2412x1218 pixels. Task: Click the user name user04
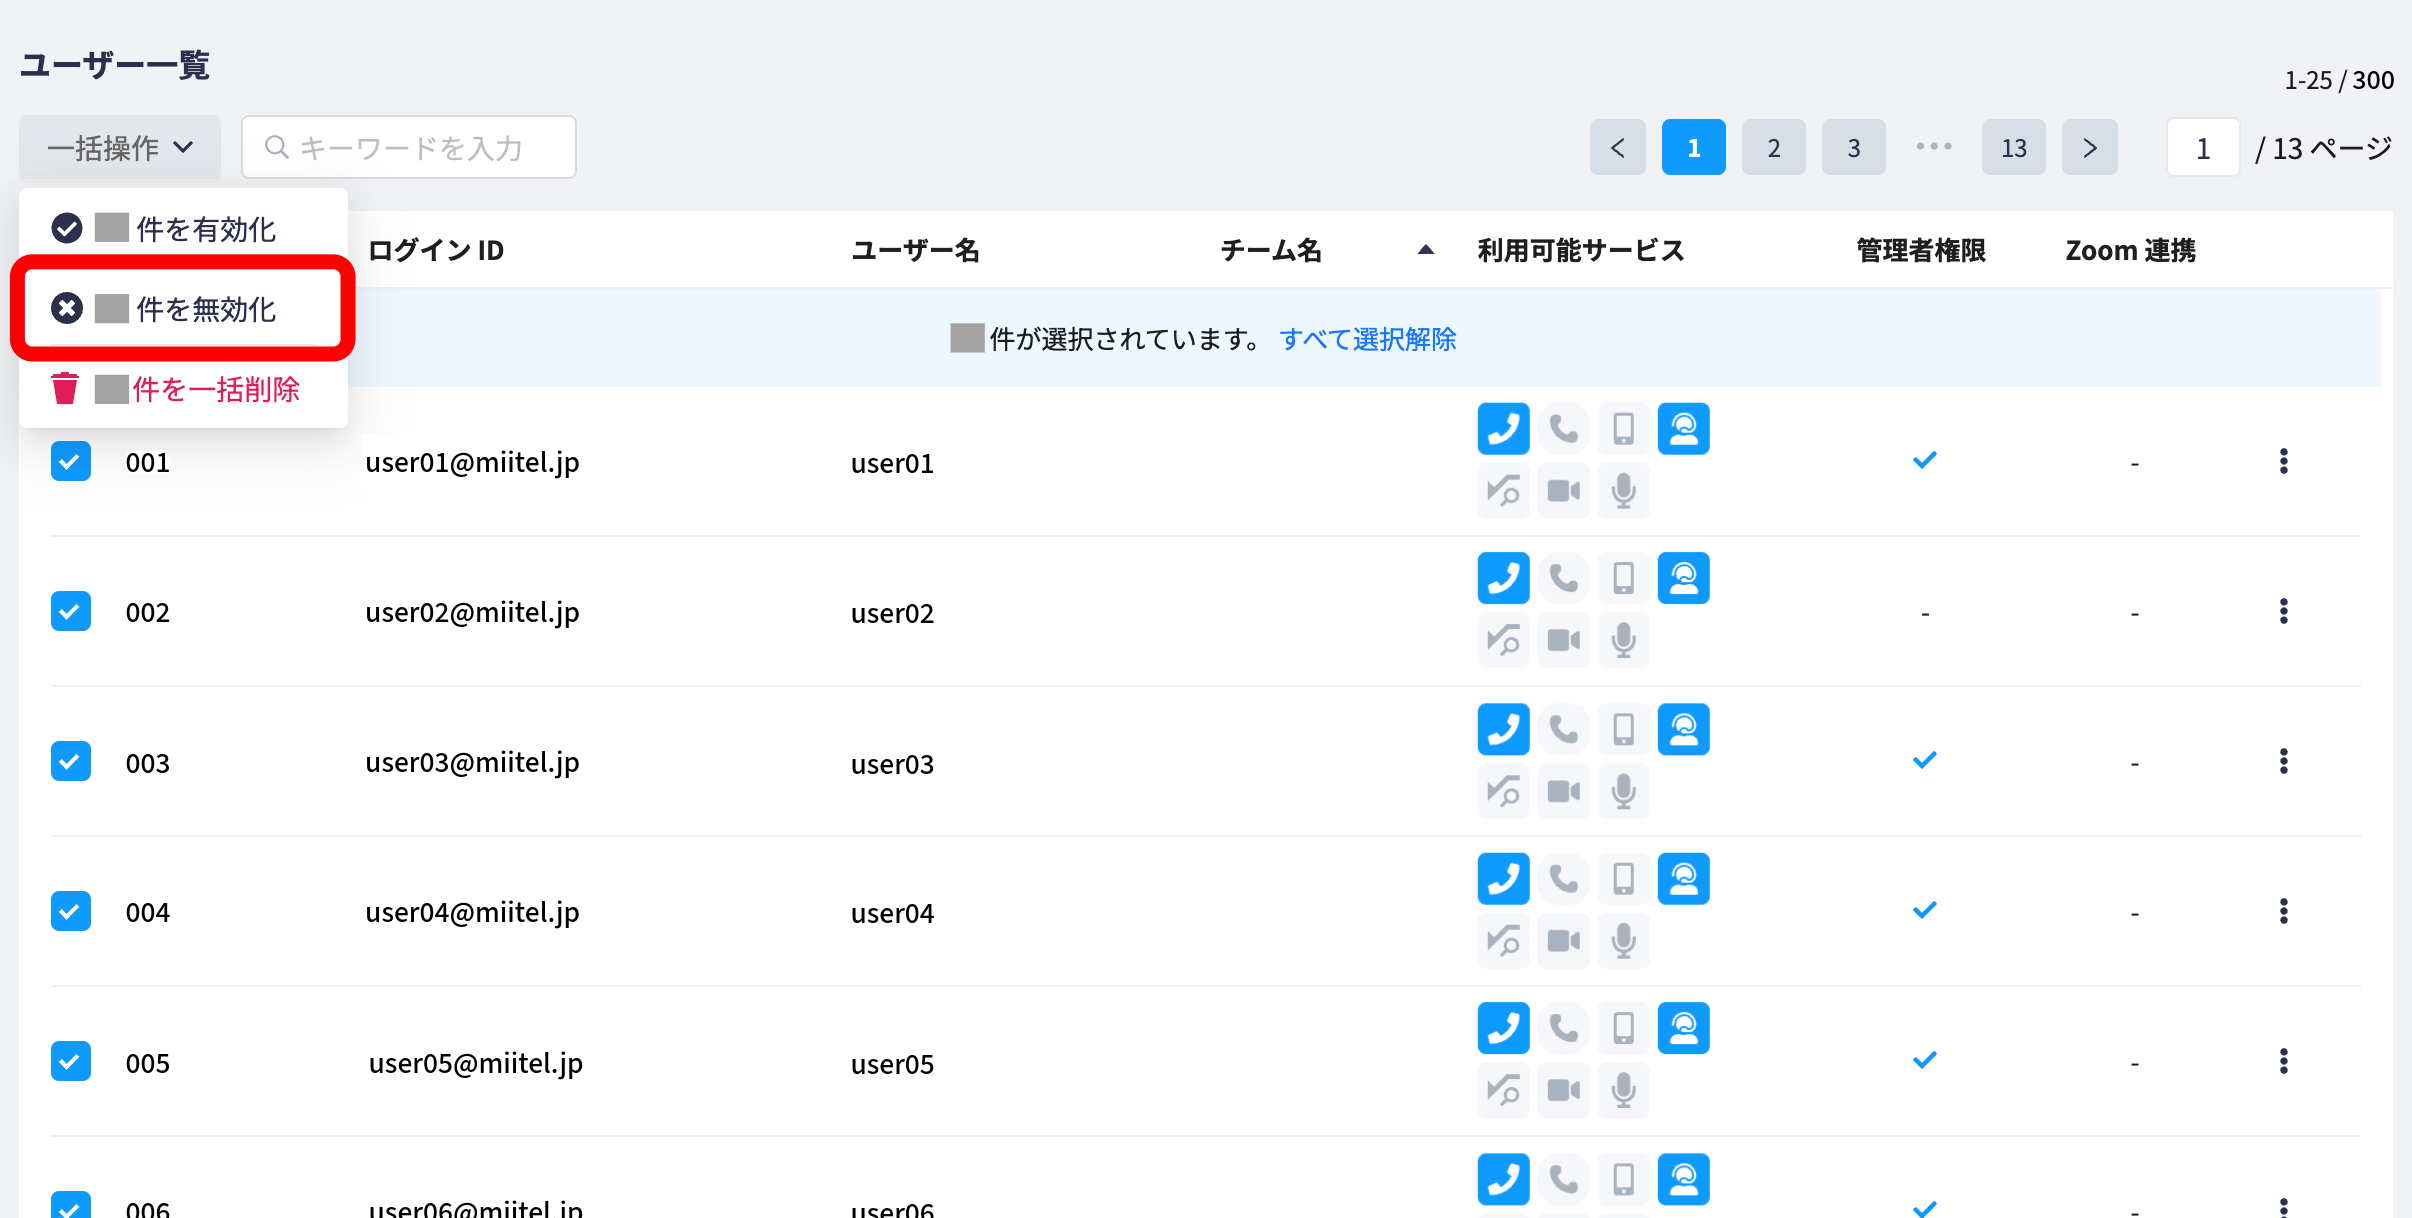[x=892, y=913]
